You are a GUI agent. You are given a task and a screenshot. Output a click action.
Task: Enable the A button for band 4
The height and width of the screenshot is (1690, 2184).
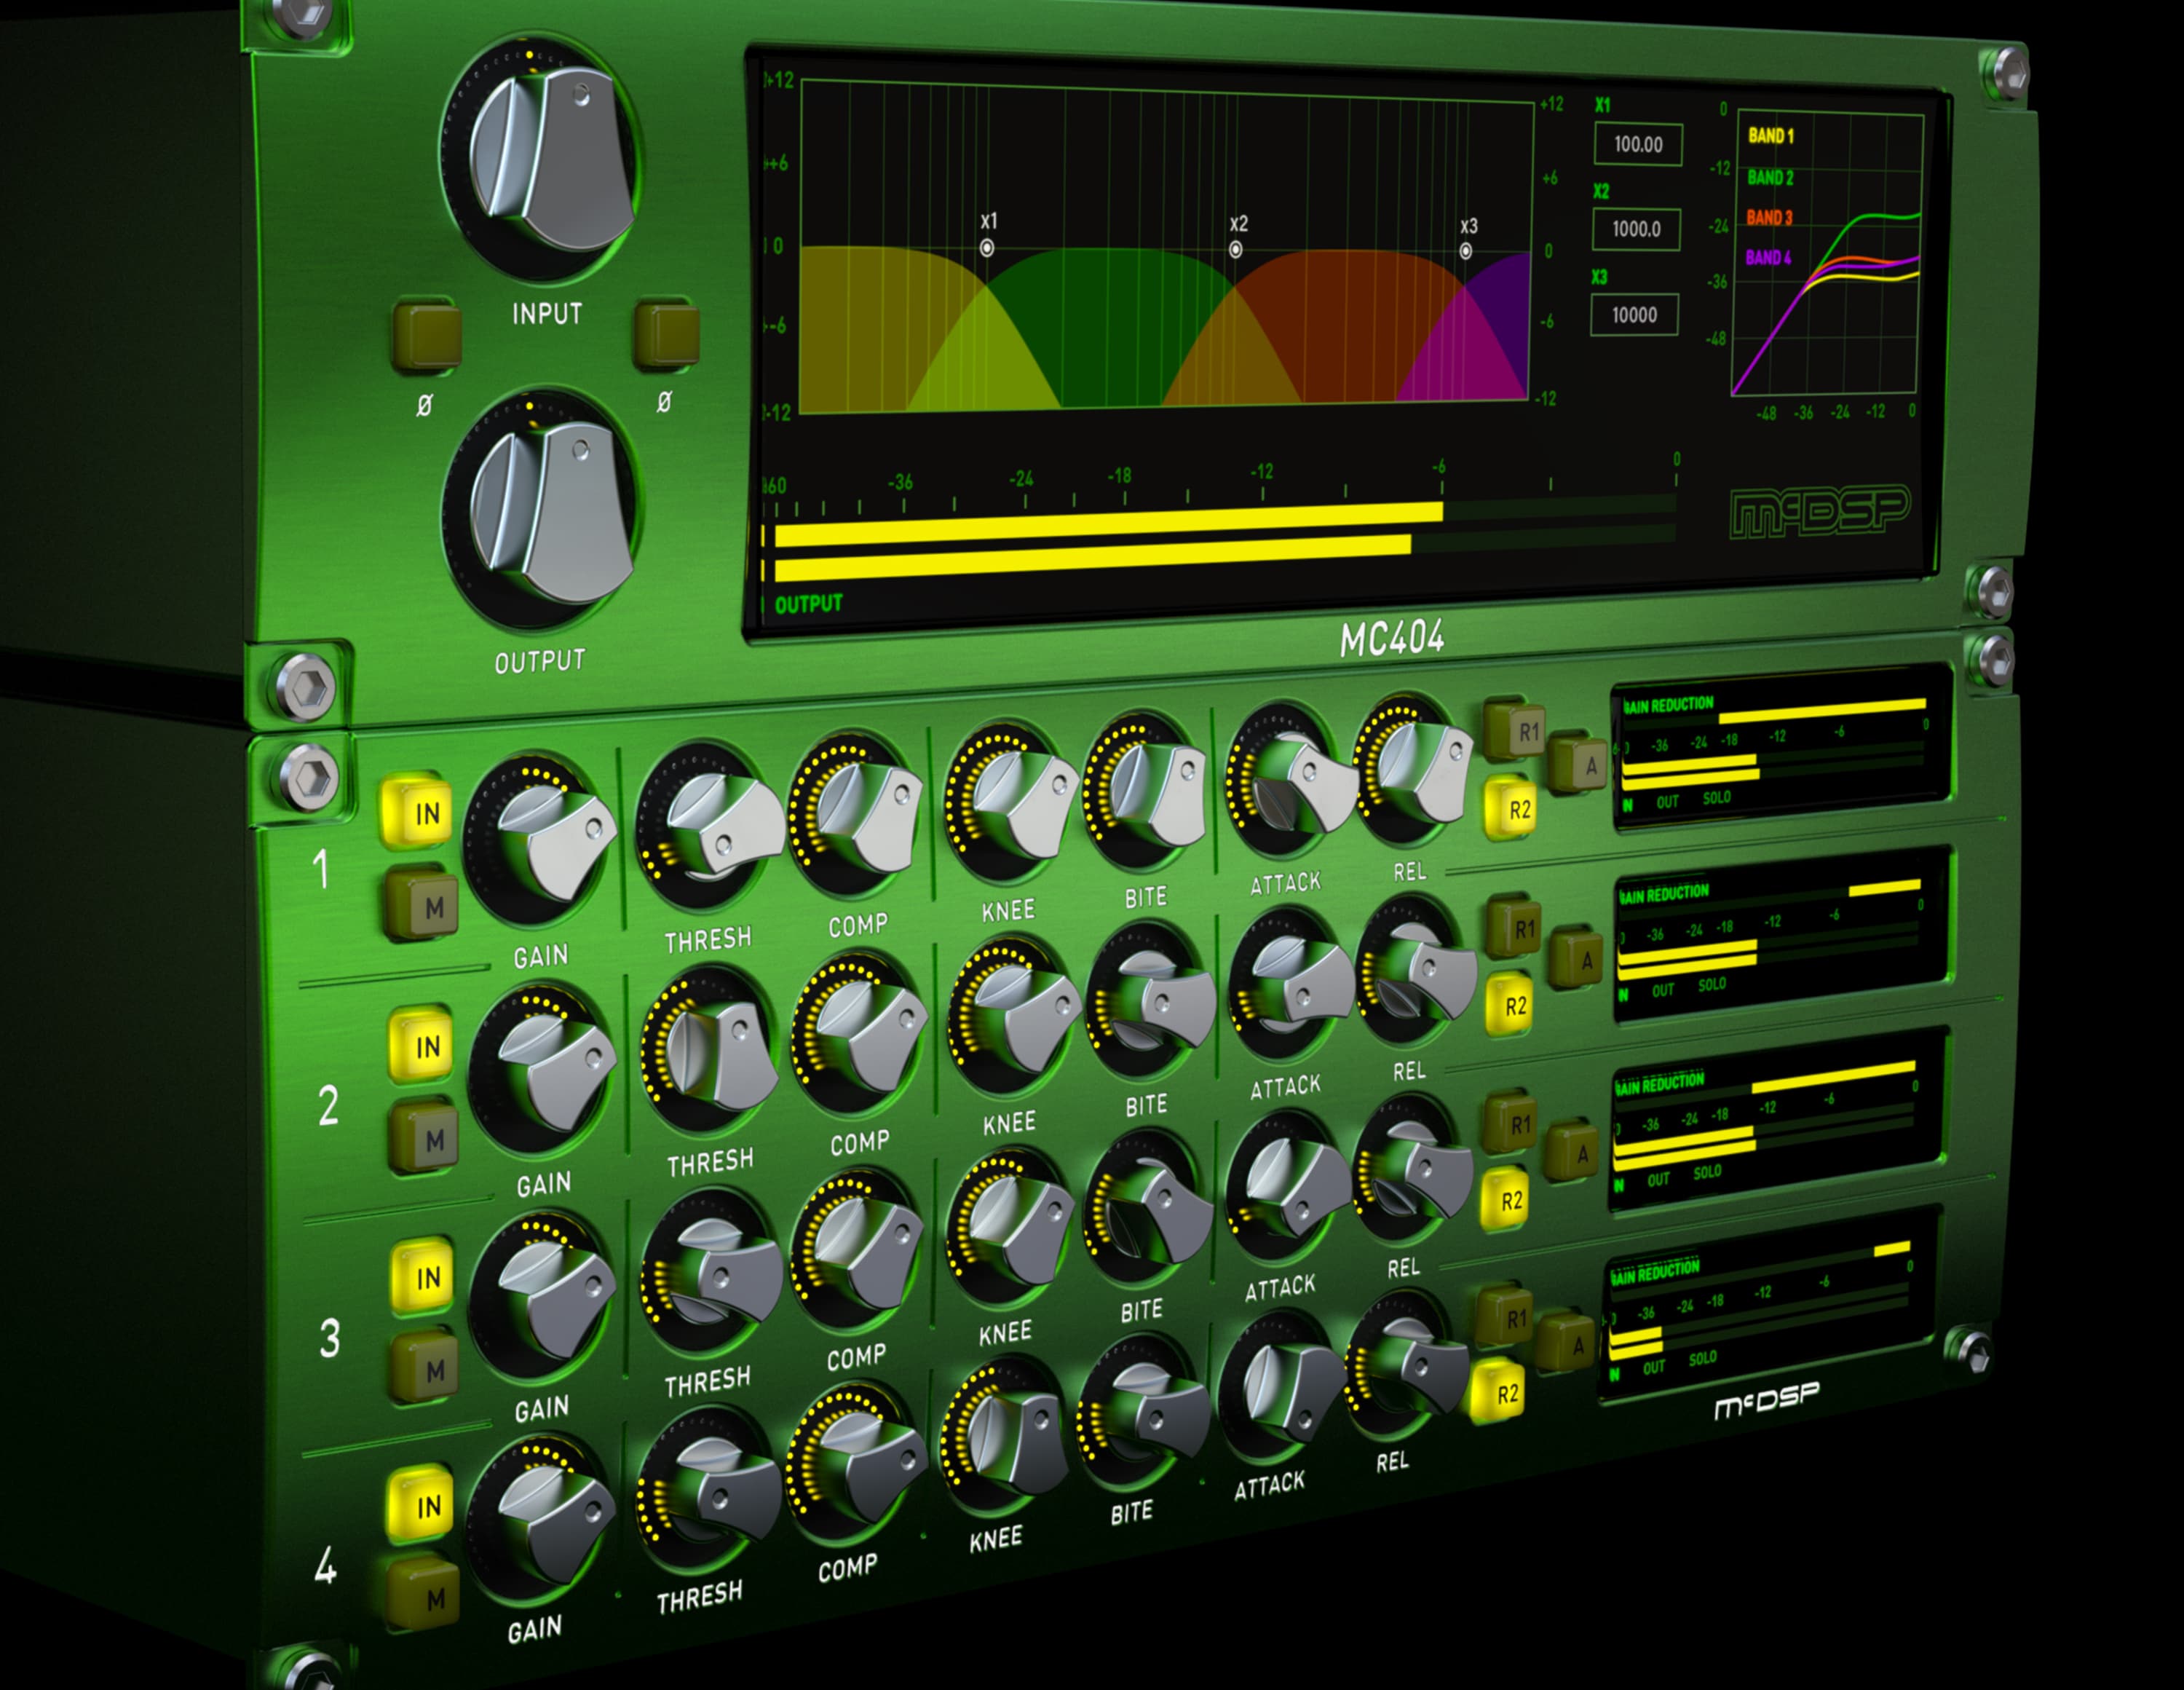1566,1344
